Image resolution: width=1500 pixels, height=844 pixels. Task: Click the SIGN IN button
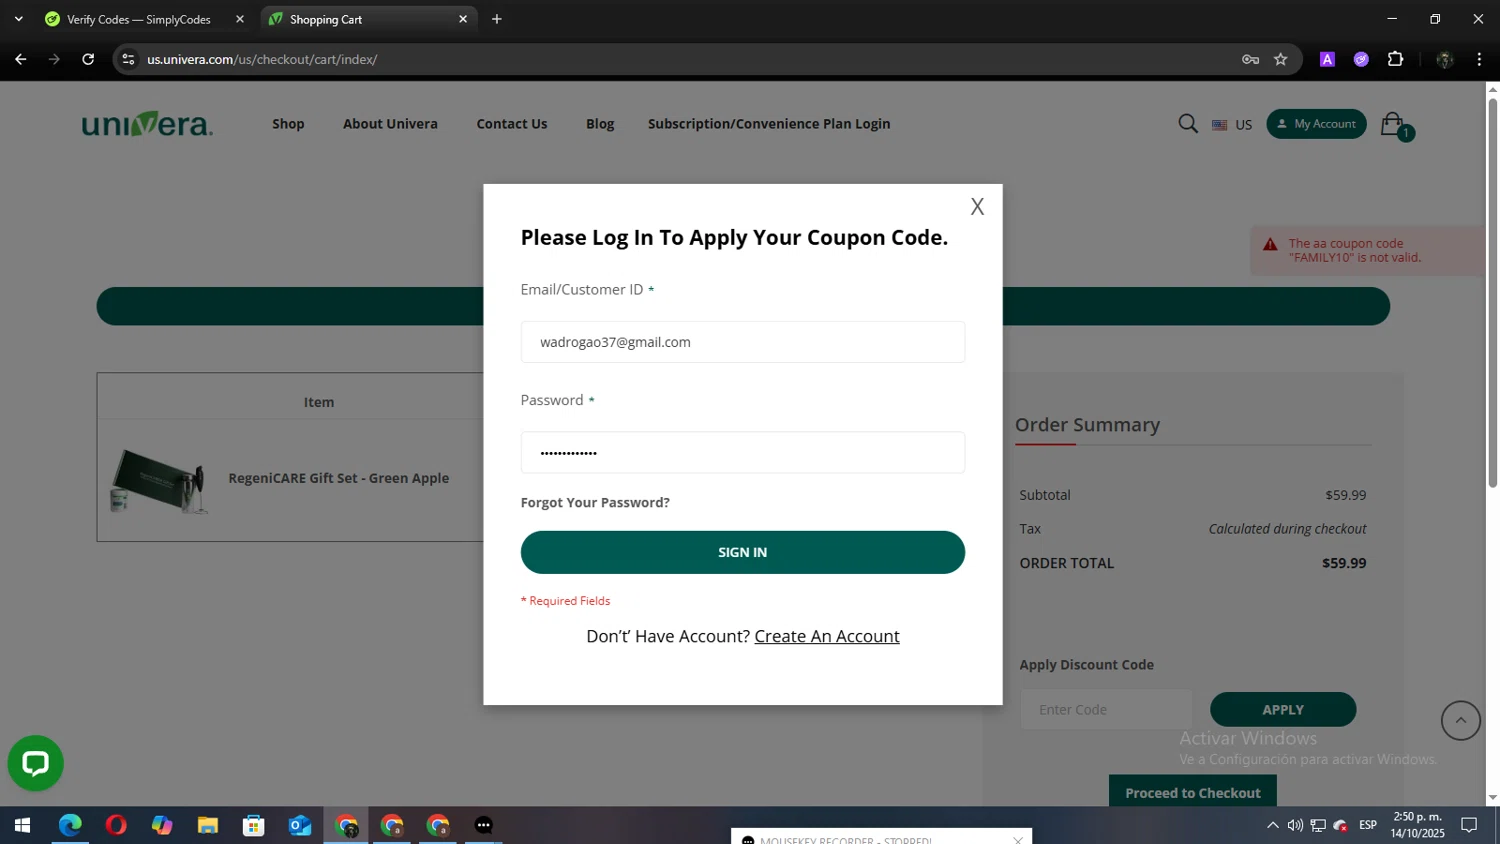pyautogui.click(x=742, y=552)
